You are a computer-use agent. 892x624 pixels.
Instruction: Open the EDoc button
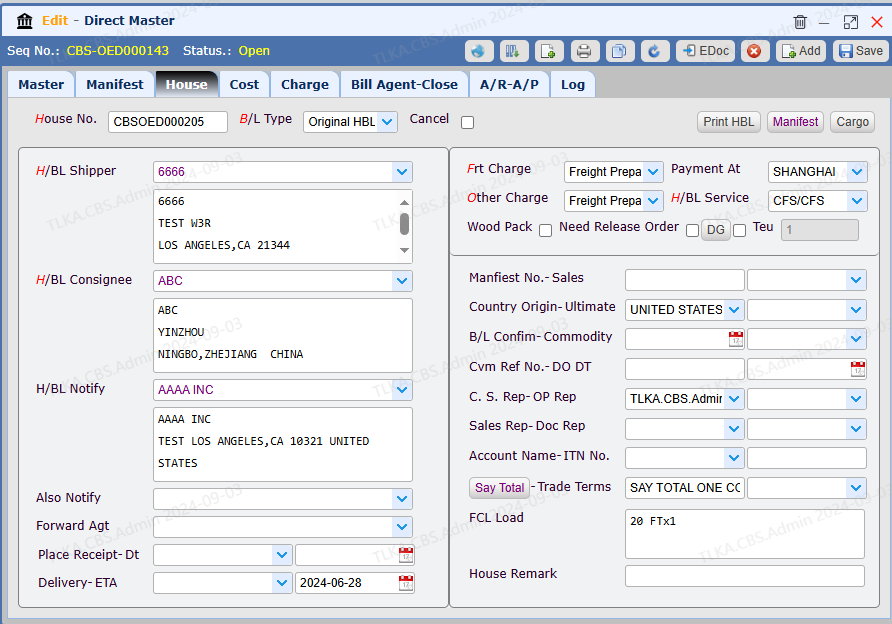[705, 51]
